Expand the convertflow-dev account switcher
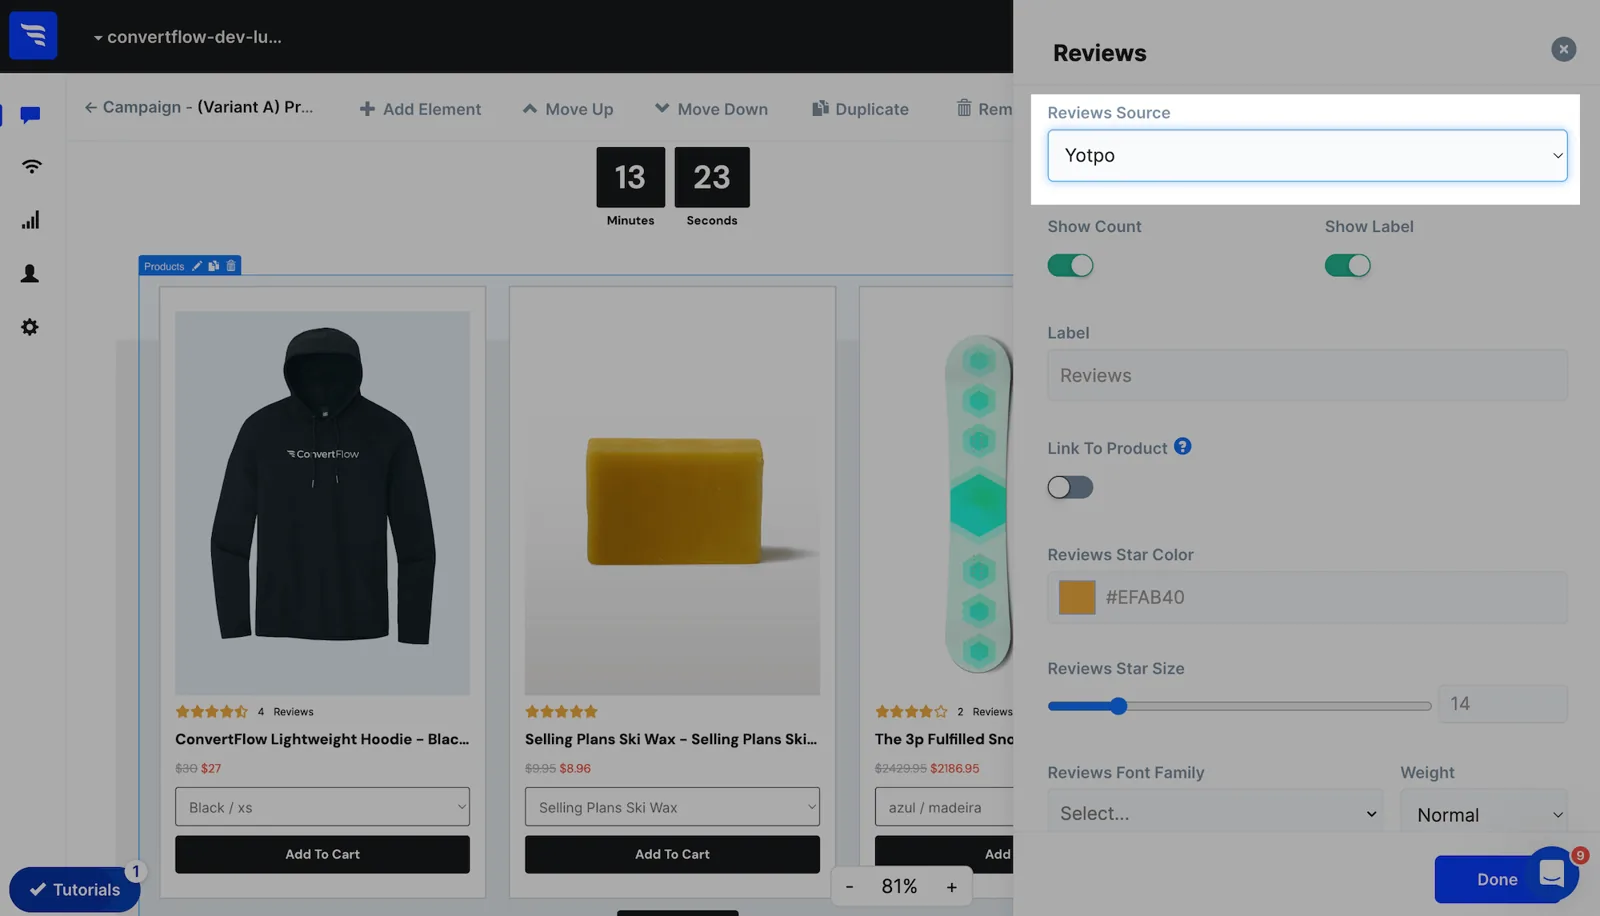 tap(188, 37)
